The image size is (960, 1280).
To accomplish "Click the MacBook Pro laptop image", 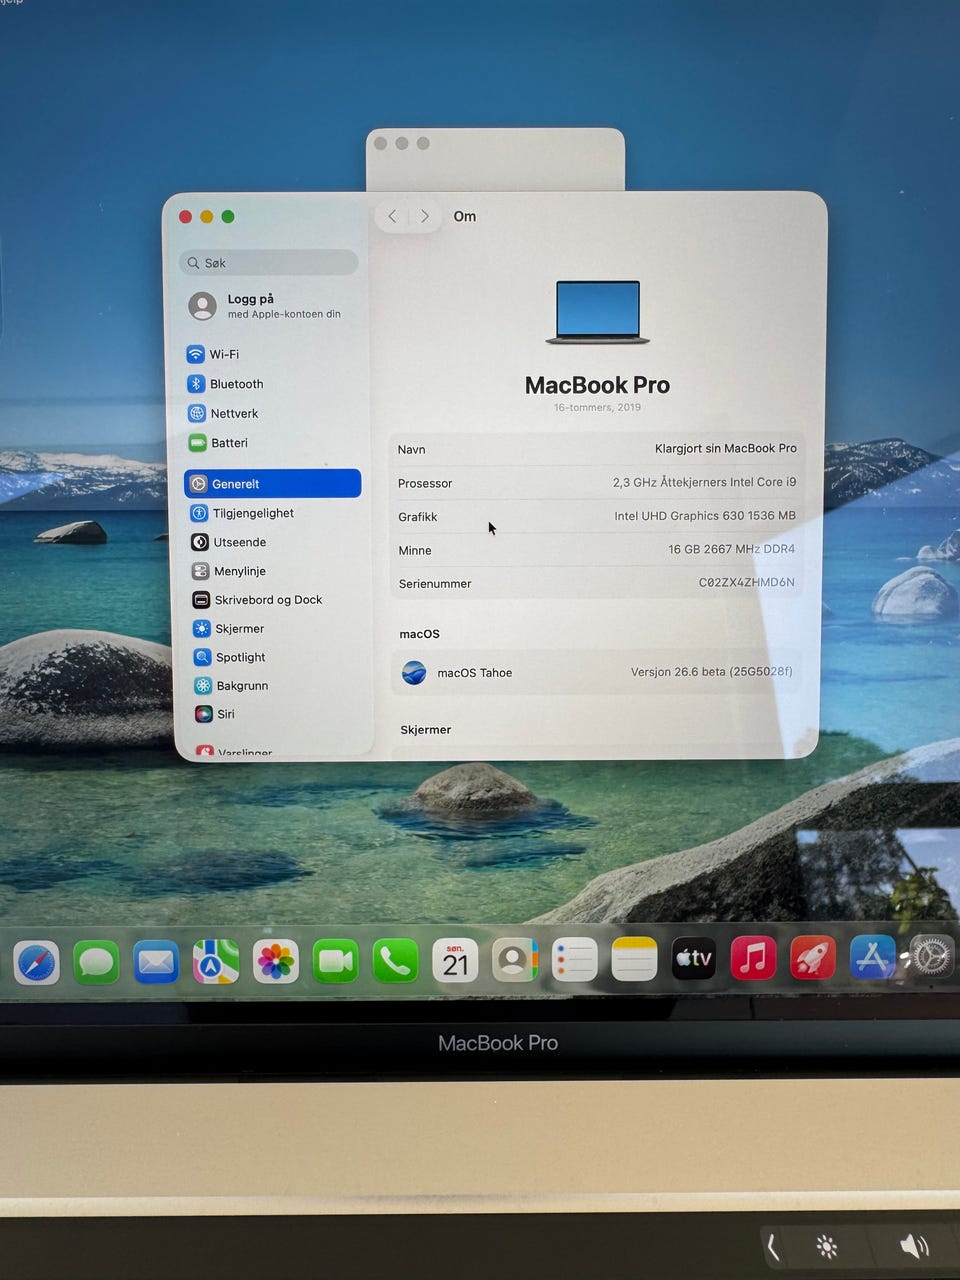I will [x=598, y=312].
